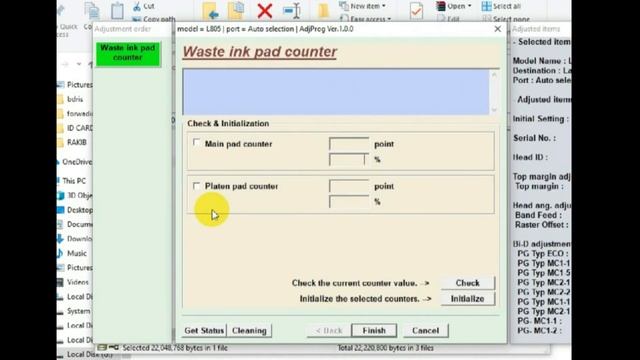The height and width of the screenshot is (360, 640).
Task: Click the Videos folder icon in sidebar
Action: click(60, 282)
